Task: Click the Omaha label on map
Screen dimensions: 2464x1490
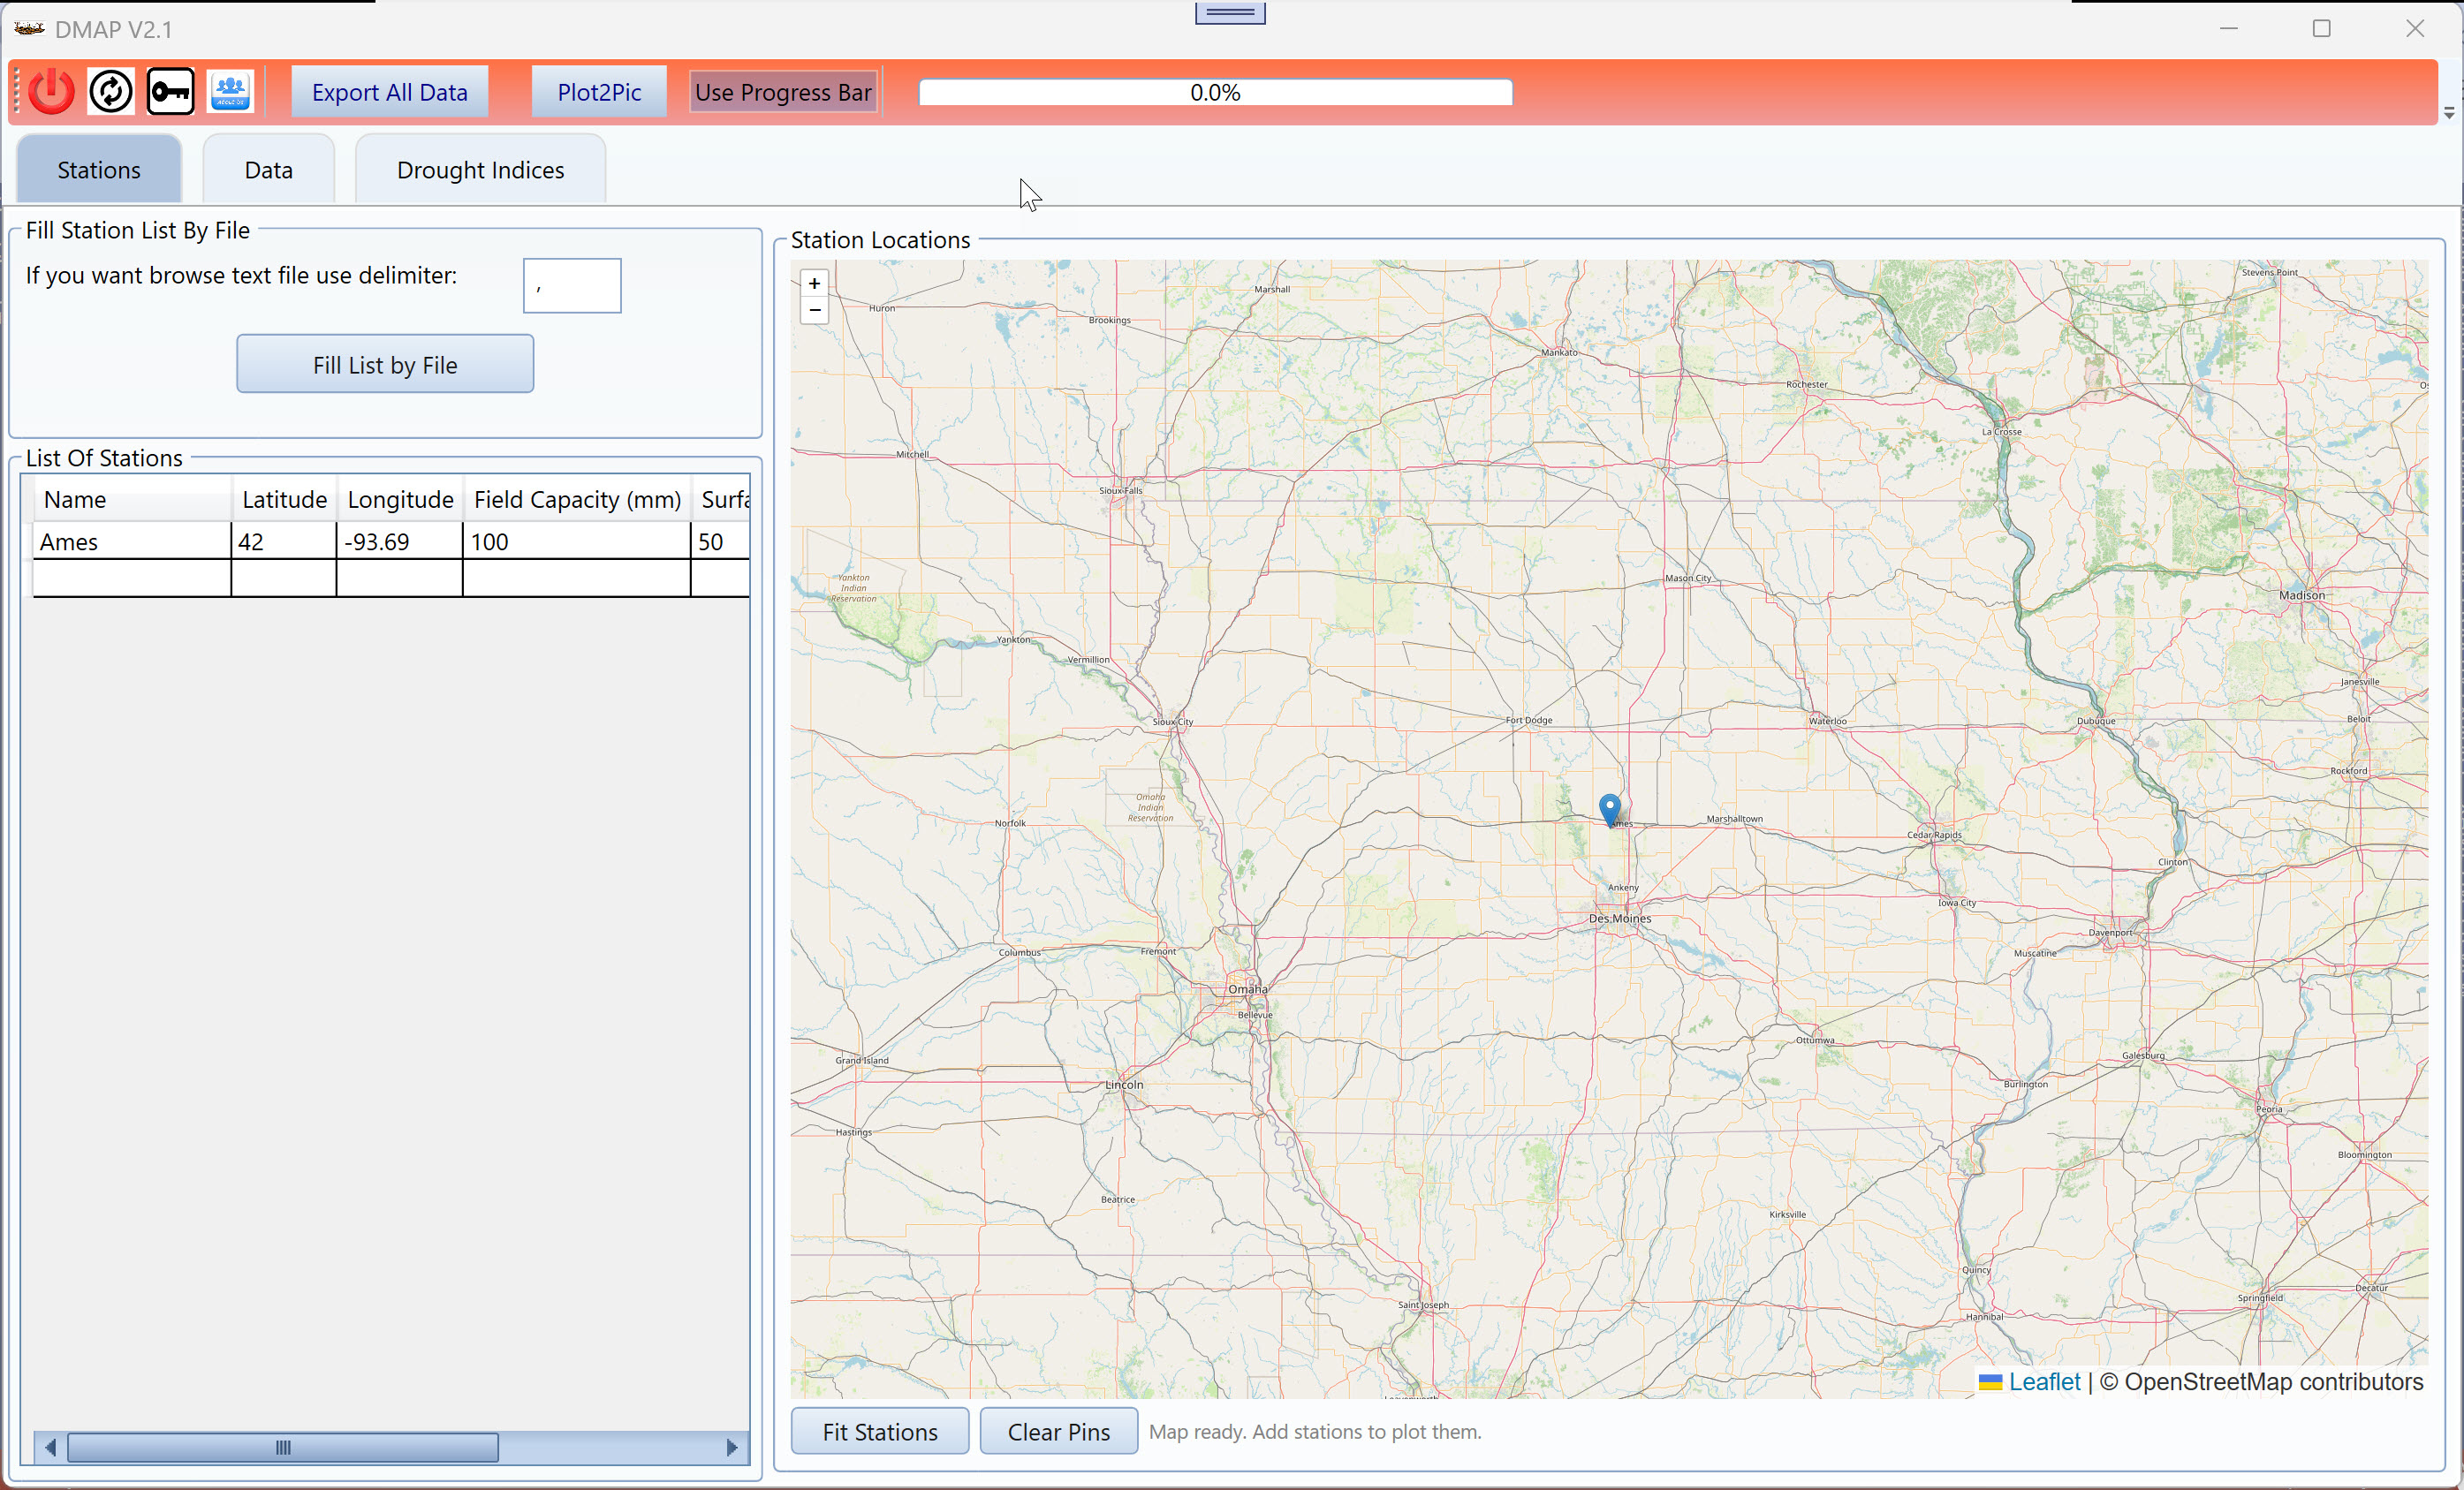Action: coord(1247,989)
